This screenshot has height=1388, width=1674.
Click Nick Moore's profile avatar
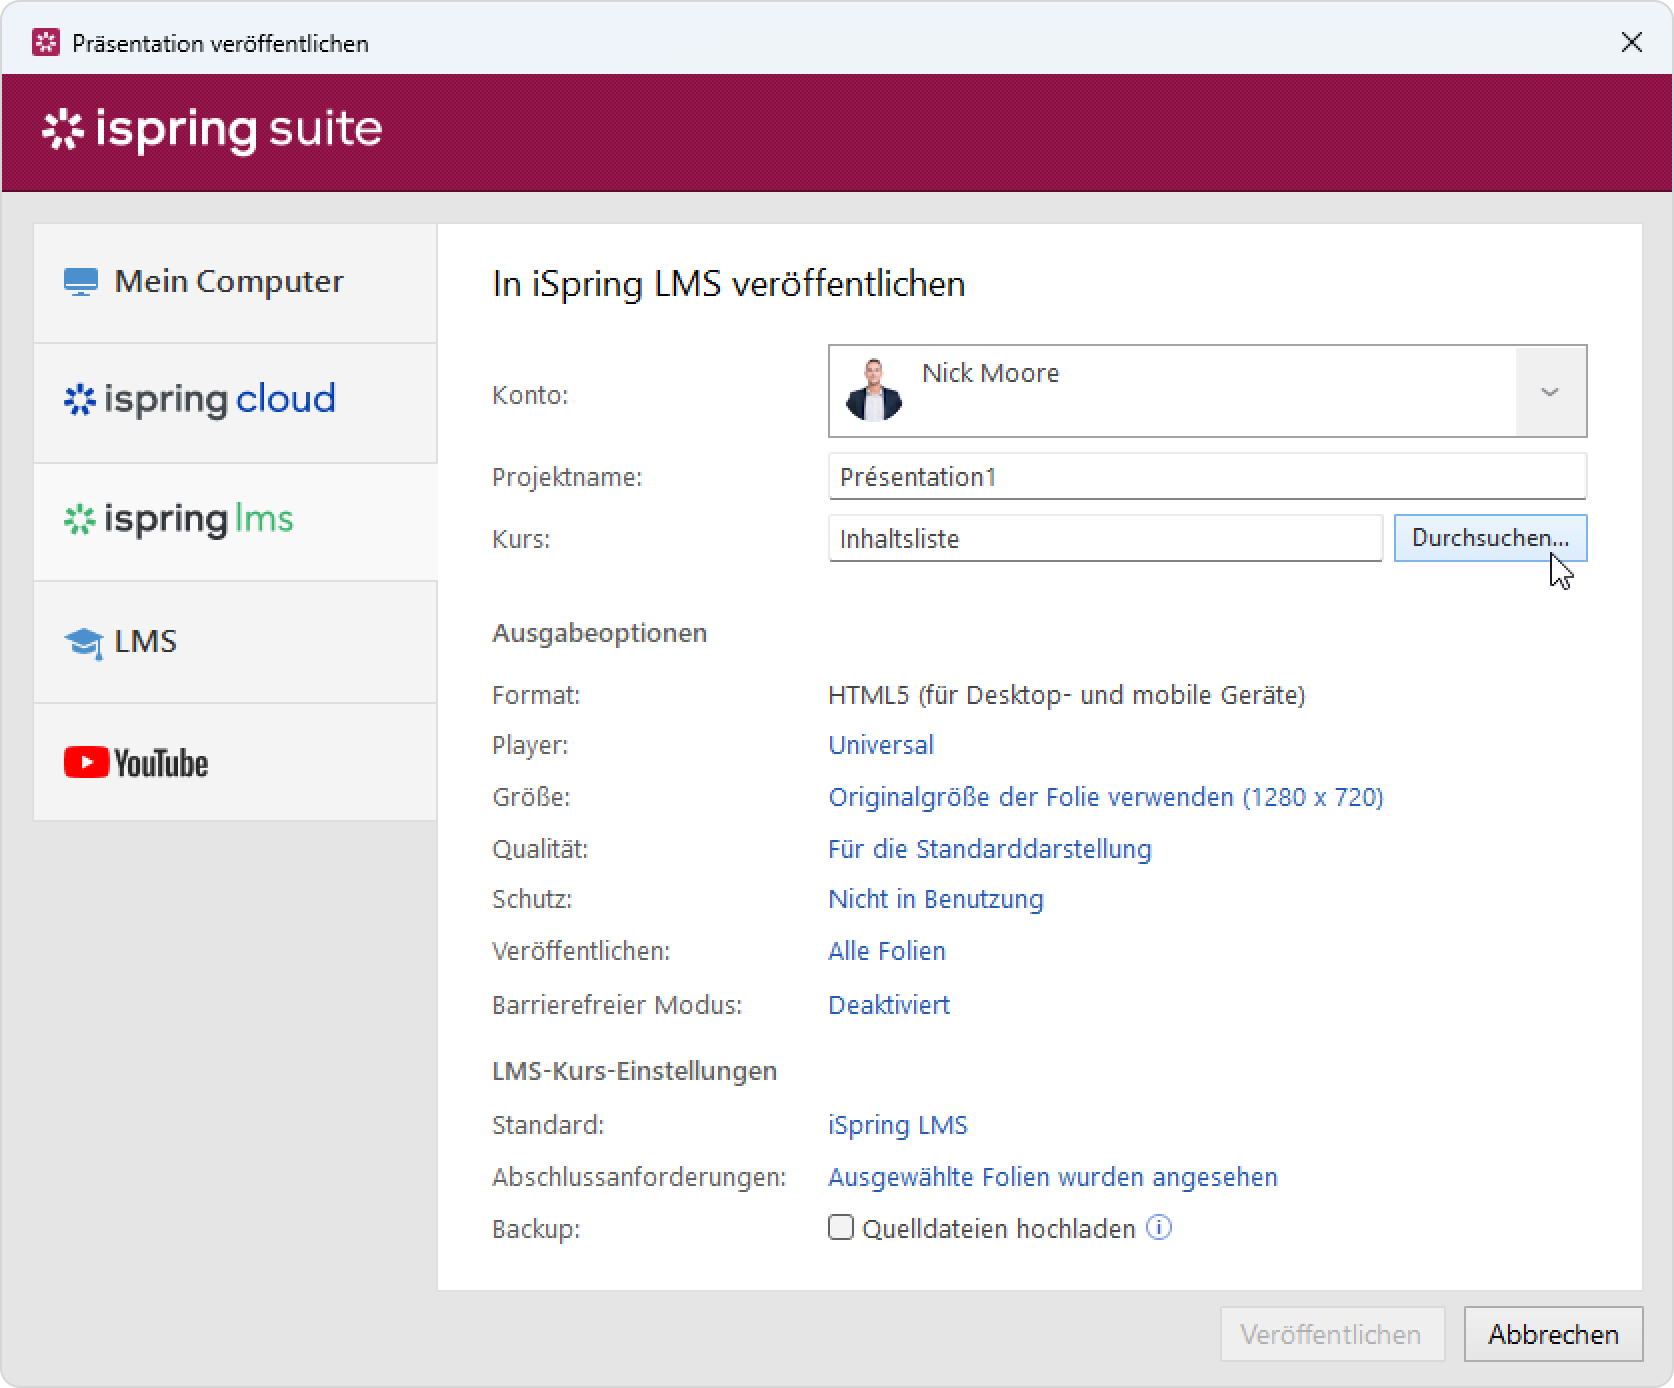[874, 390]
